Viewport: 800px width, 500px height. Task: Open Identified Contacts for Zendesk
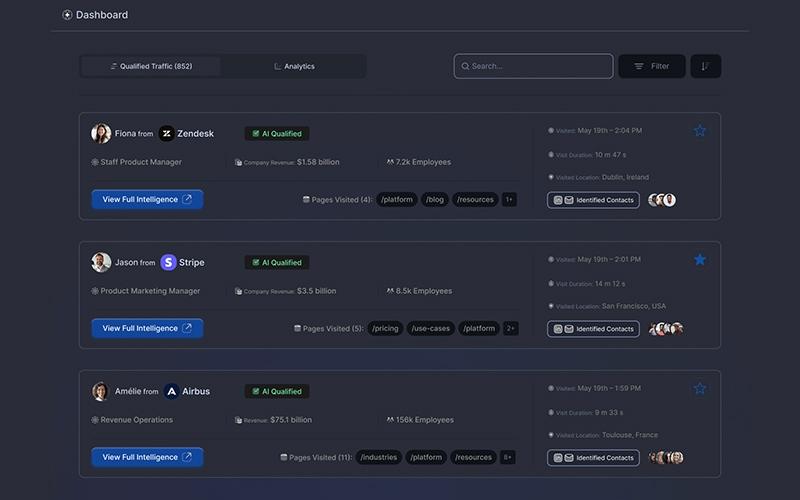[x=593, y=200]
